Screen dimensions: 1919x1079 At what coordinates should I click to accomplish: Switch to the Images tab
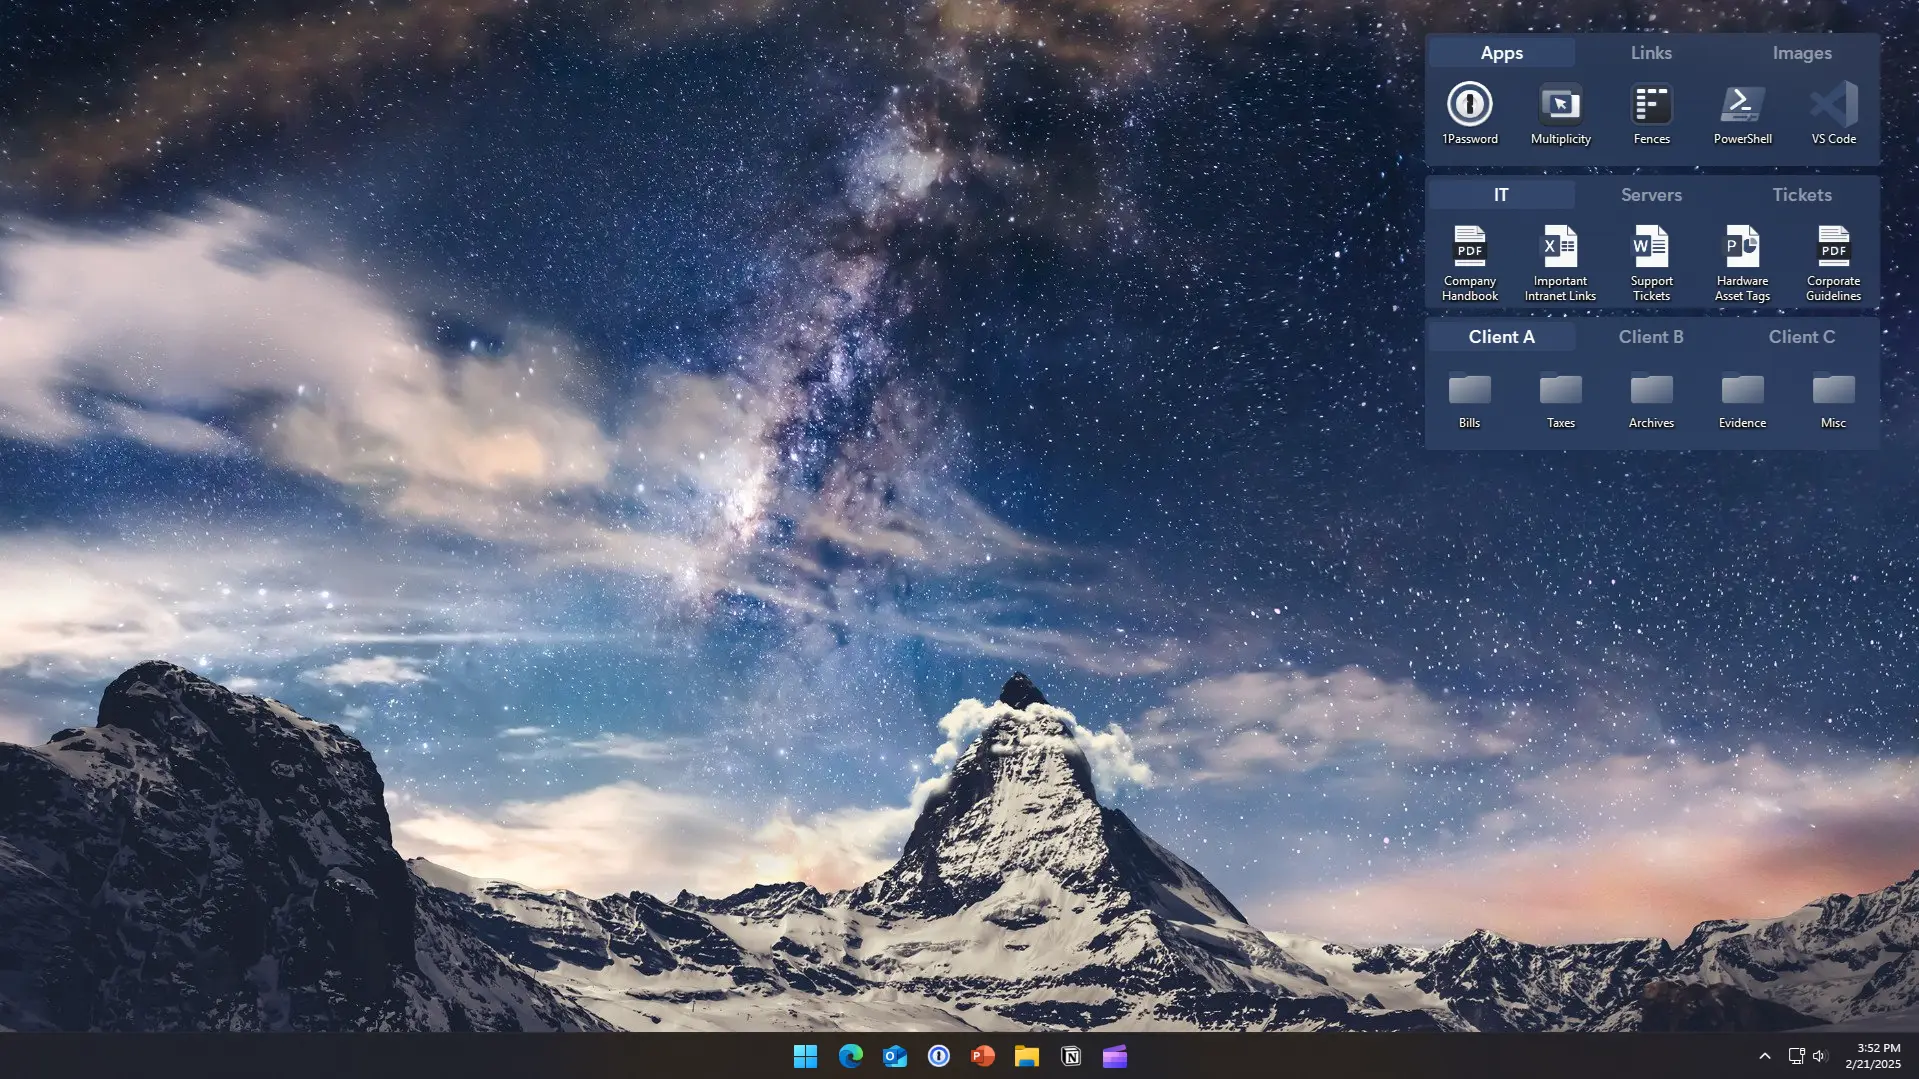1801,52
